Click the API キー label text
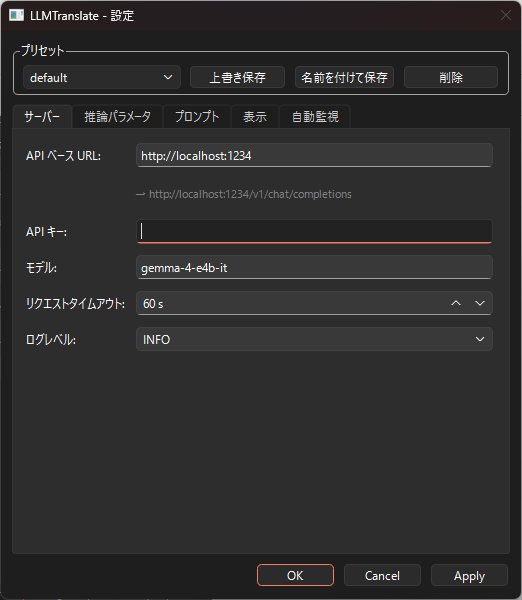 pos(46,232)
